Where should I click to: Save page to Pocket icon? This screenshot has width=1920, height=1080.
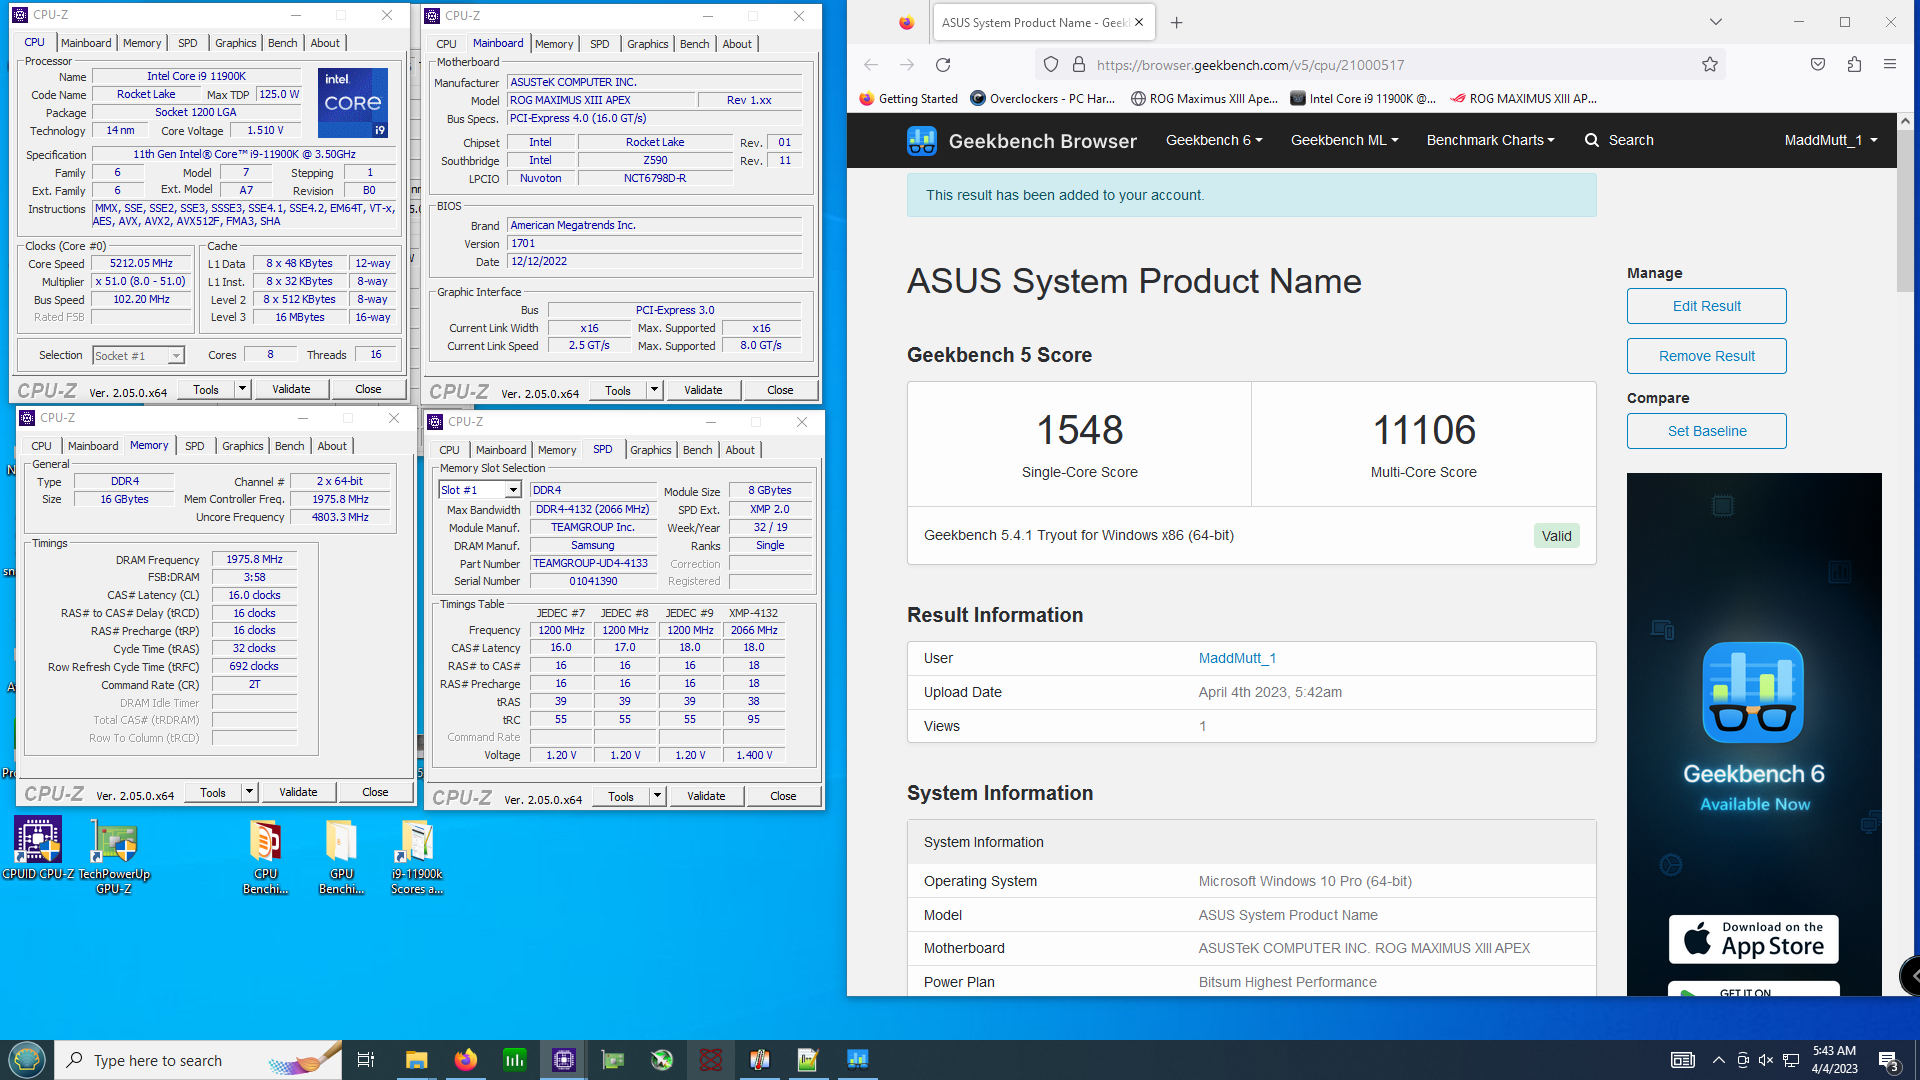[1818, 65]
